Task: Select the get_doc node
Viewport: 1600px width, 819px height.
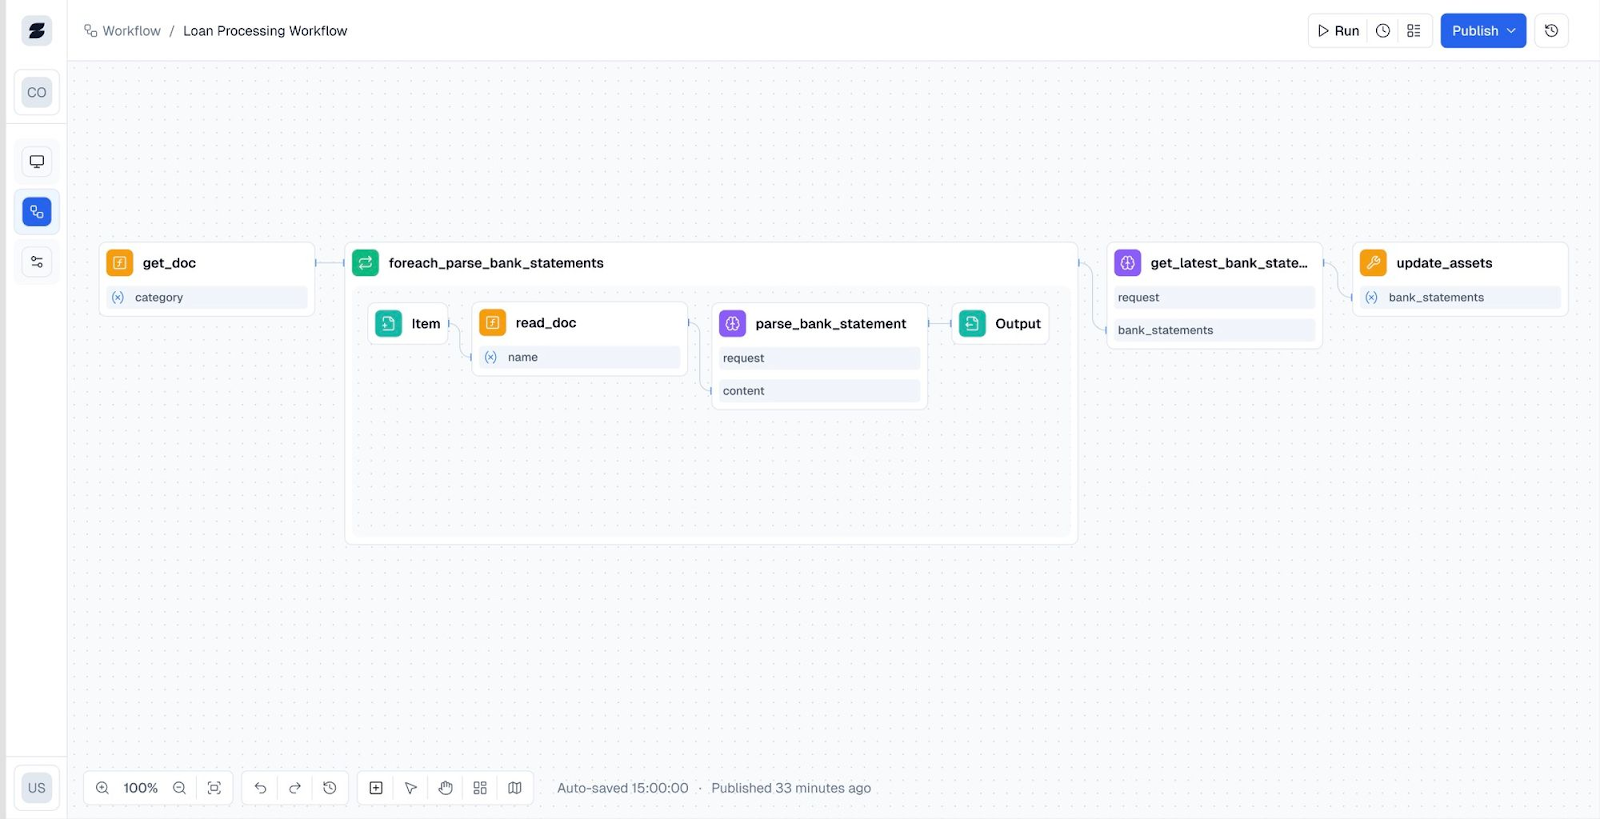Action: pos(207,279)
